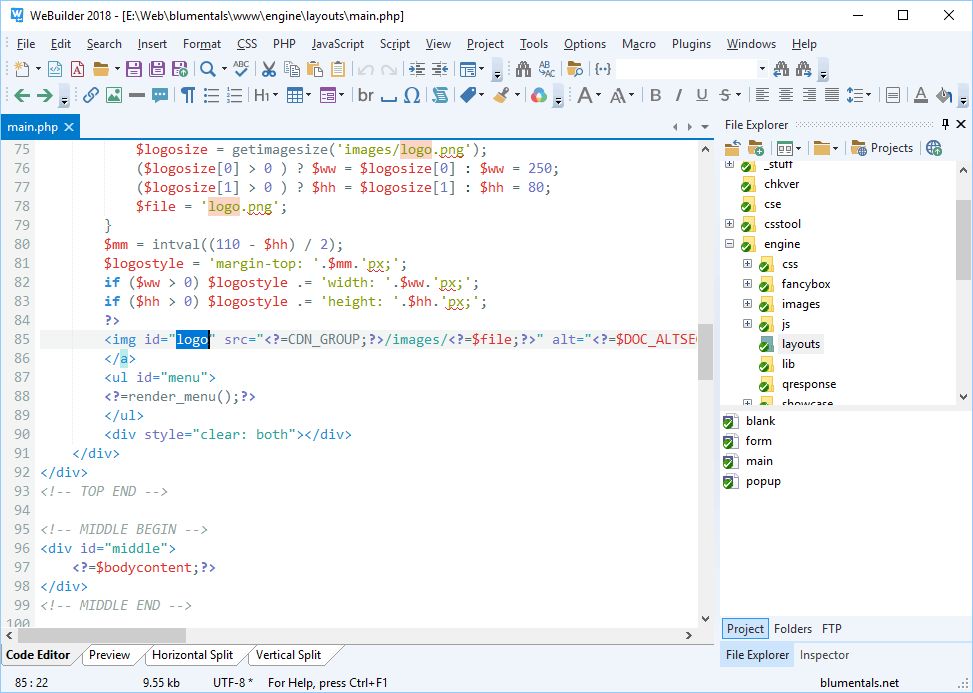Image resolution: width=973 pixels, height=693 pixels.
Task: Click the regular expression braces icon
Action: coord(603,69)
